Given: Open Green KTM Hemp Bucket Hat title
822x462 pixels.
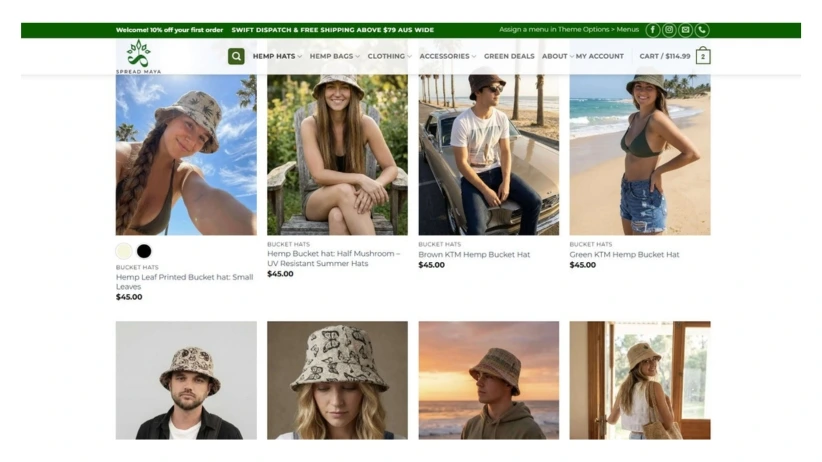Looking at the screenshot, I should tap(624, 254).
